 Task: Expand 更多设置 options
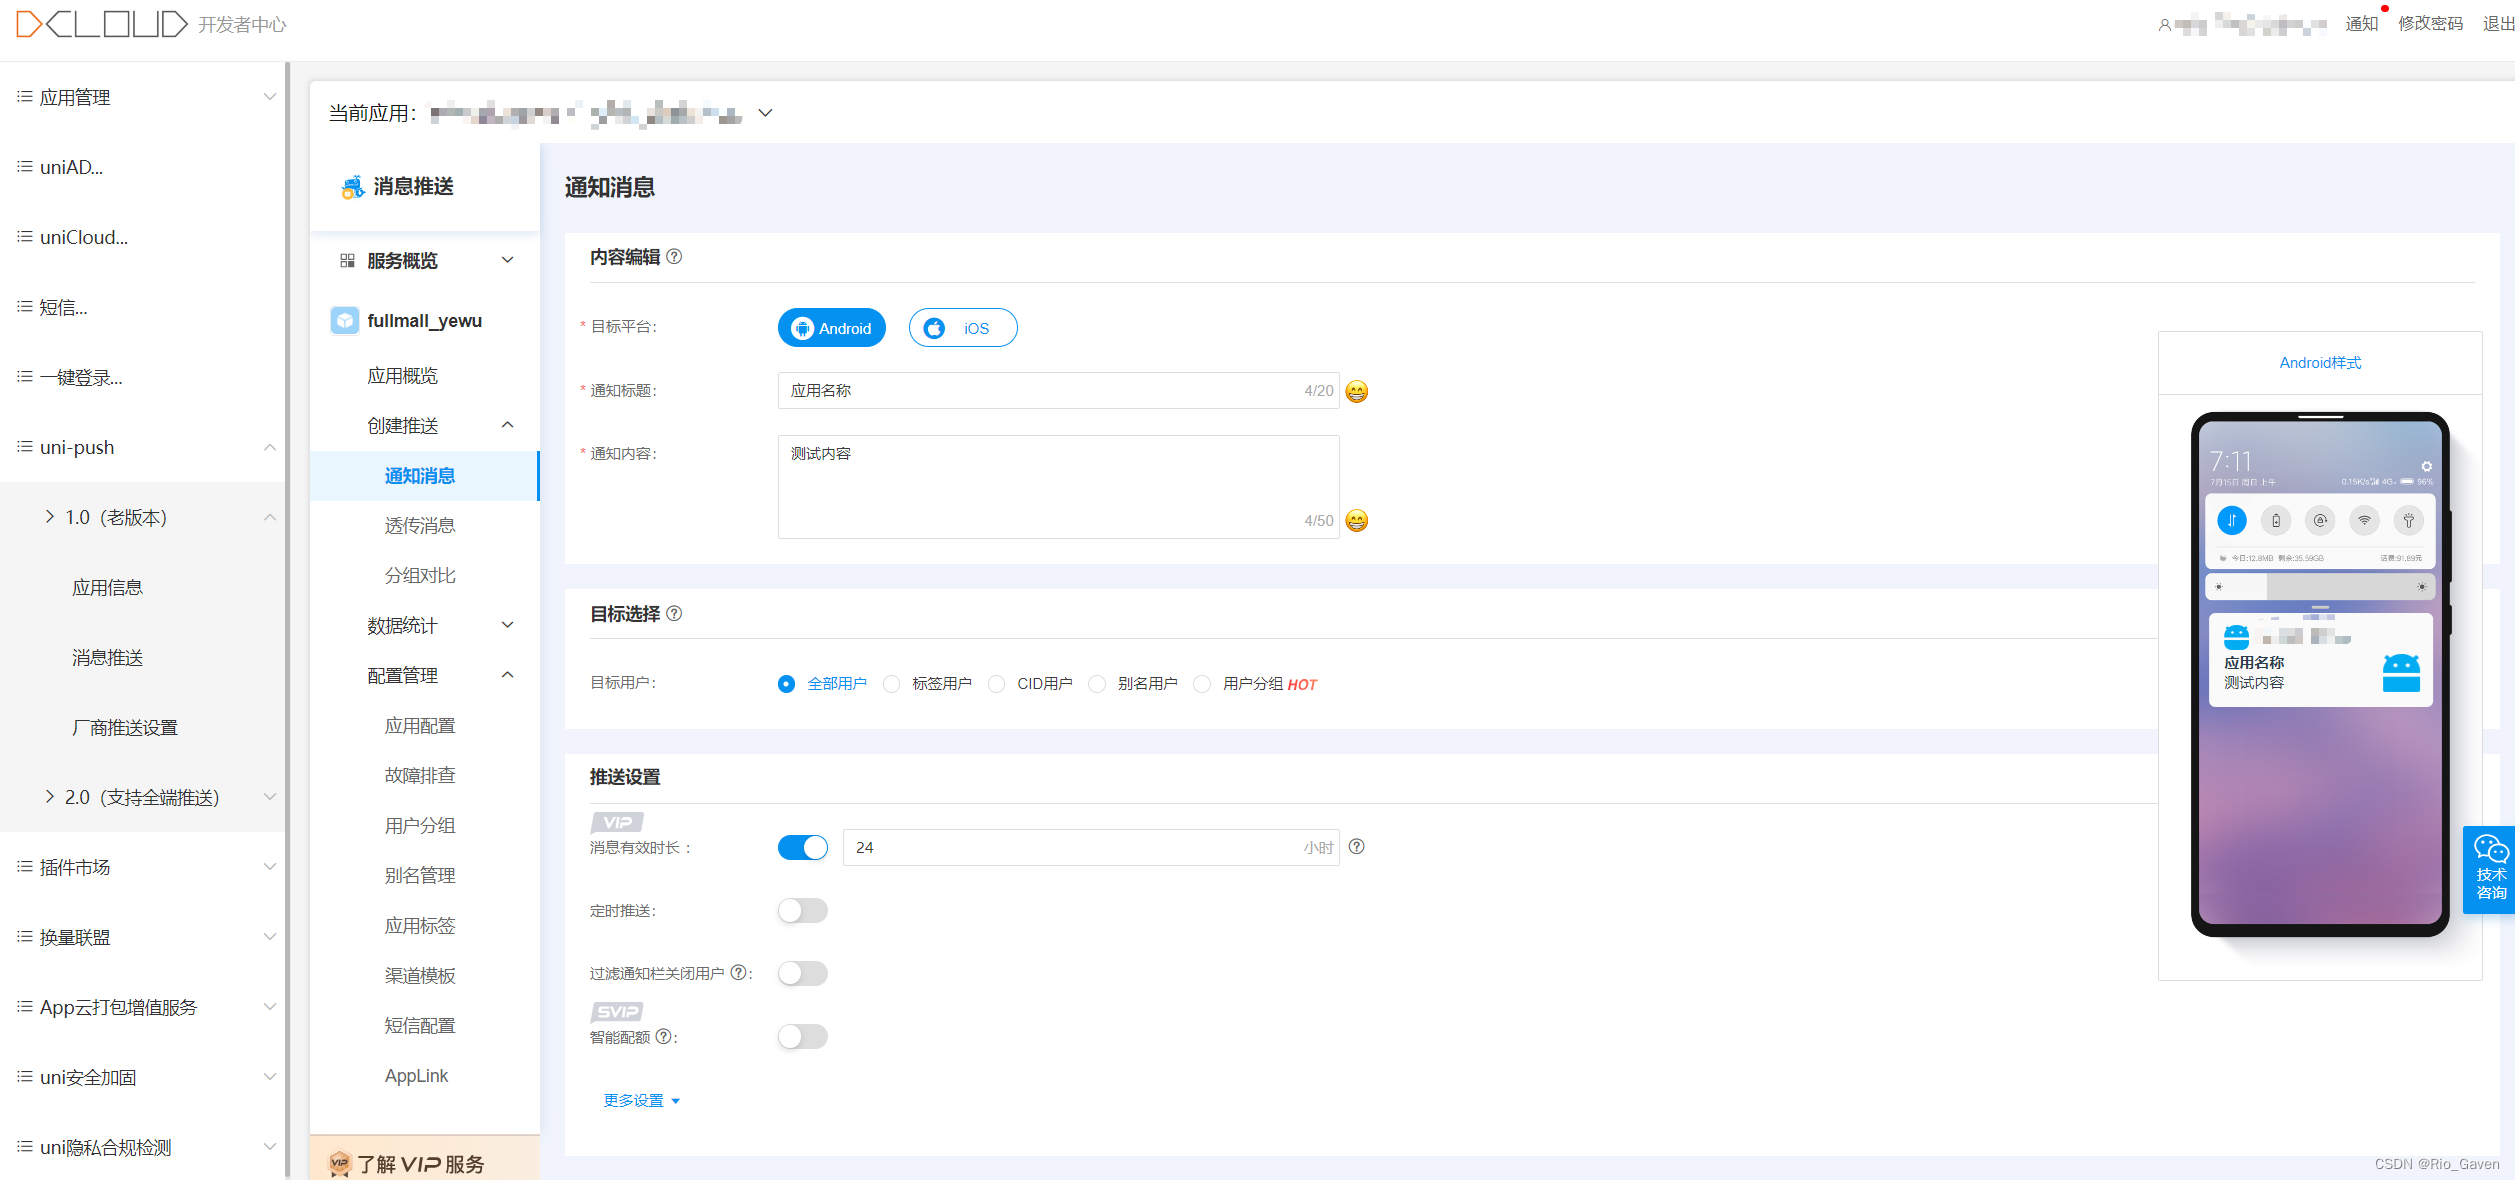(642, 1101)
